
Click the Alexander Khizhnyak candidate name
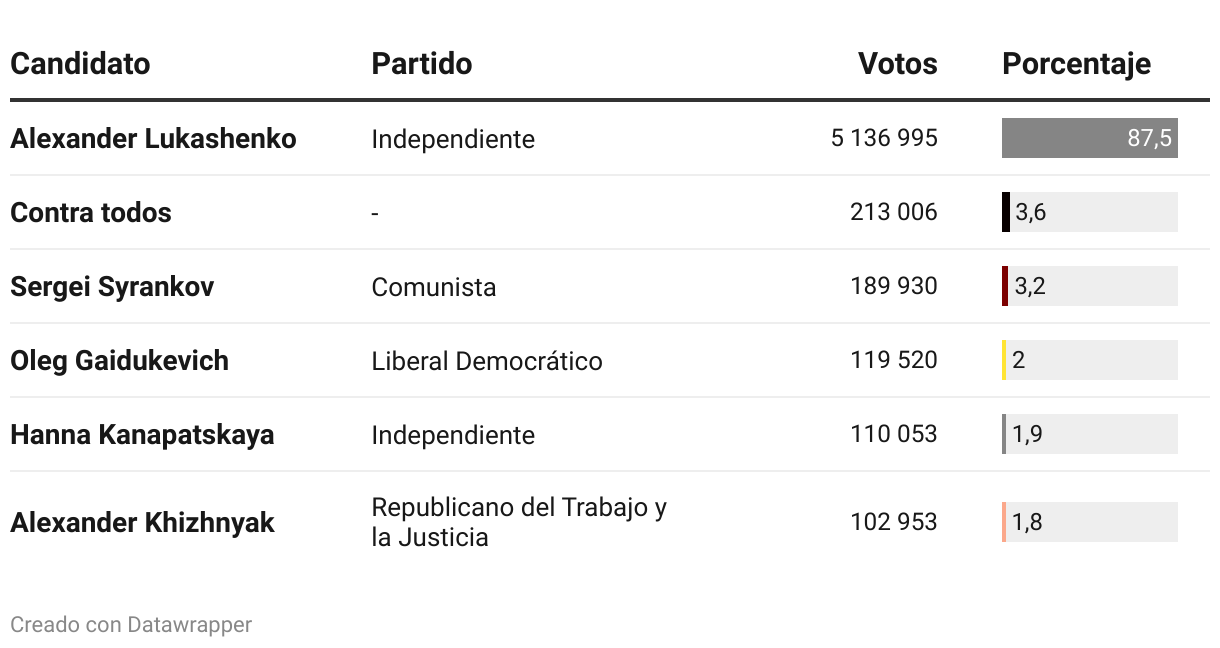[142, 522]
